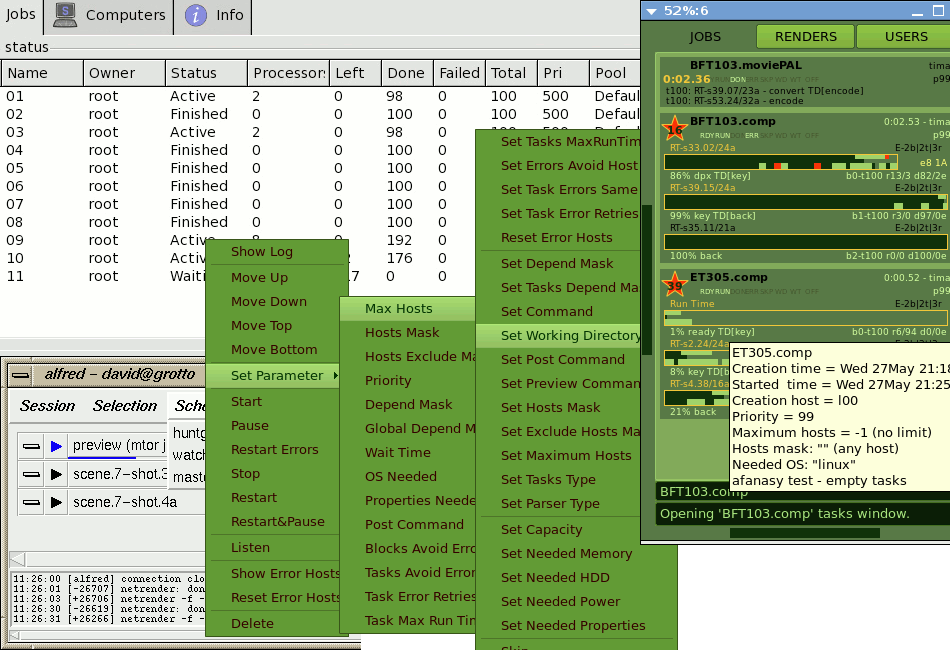Click the star icon beside BFT103.comp
This screenshot has width=950, height=650.
(x=674, y=128)
